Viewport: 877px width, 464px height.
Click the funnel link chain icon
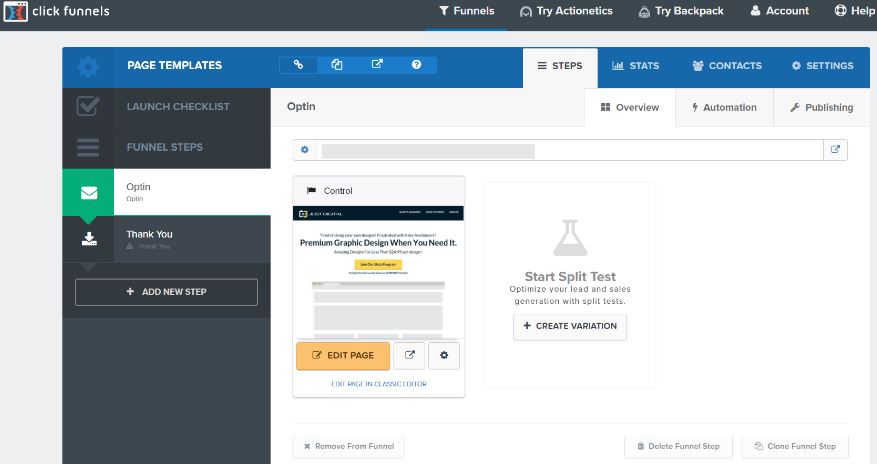298,64
